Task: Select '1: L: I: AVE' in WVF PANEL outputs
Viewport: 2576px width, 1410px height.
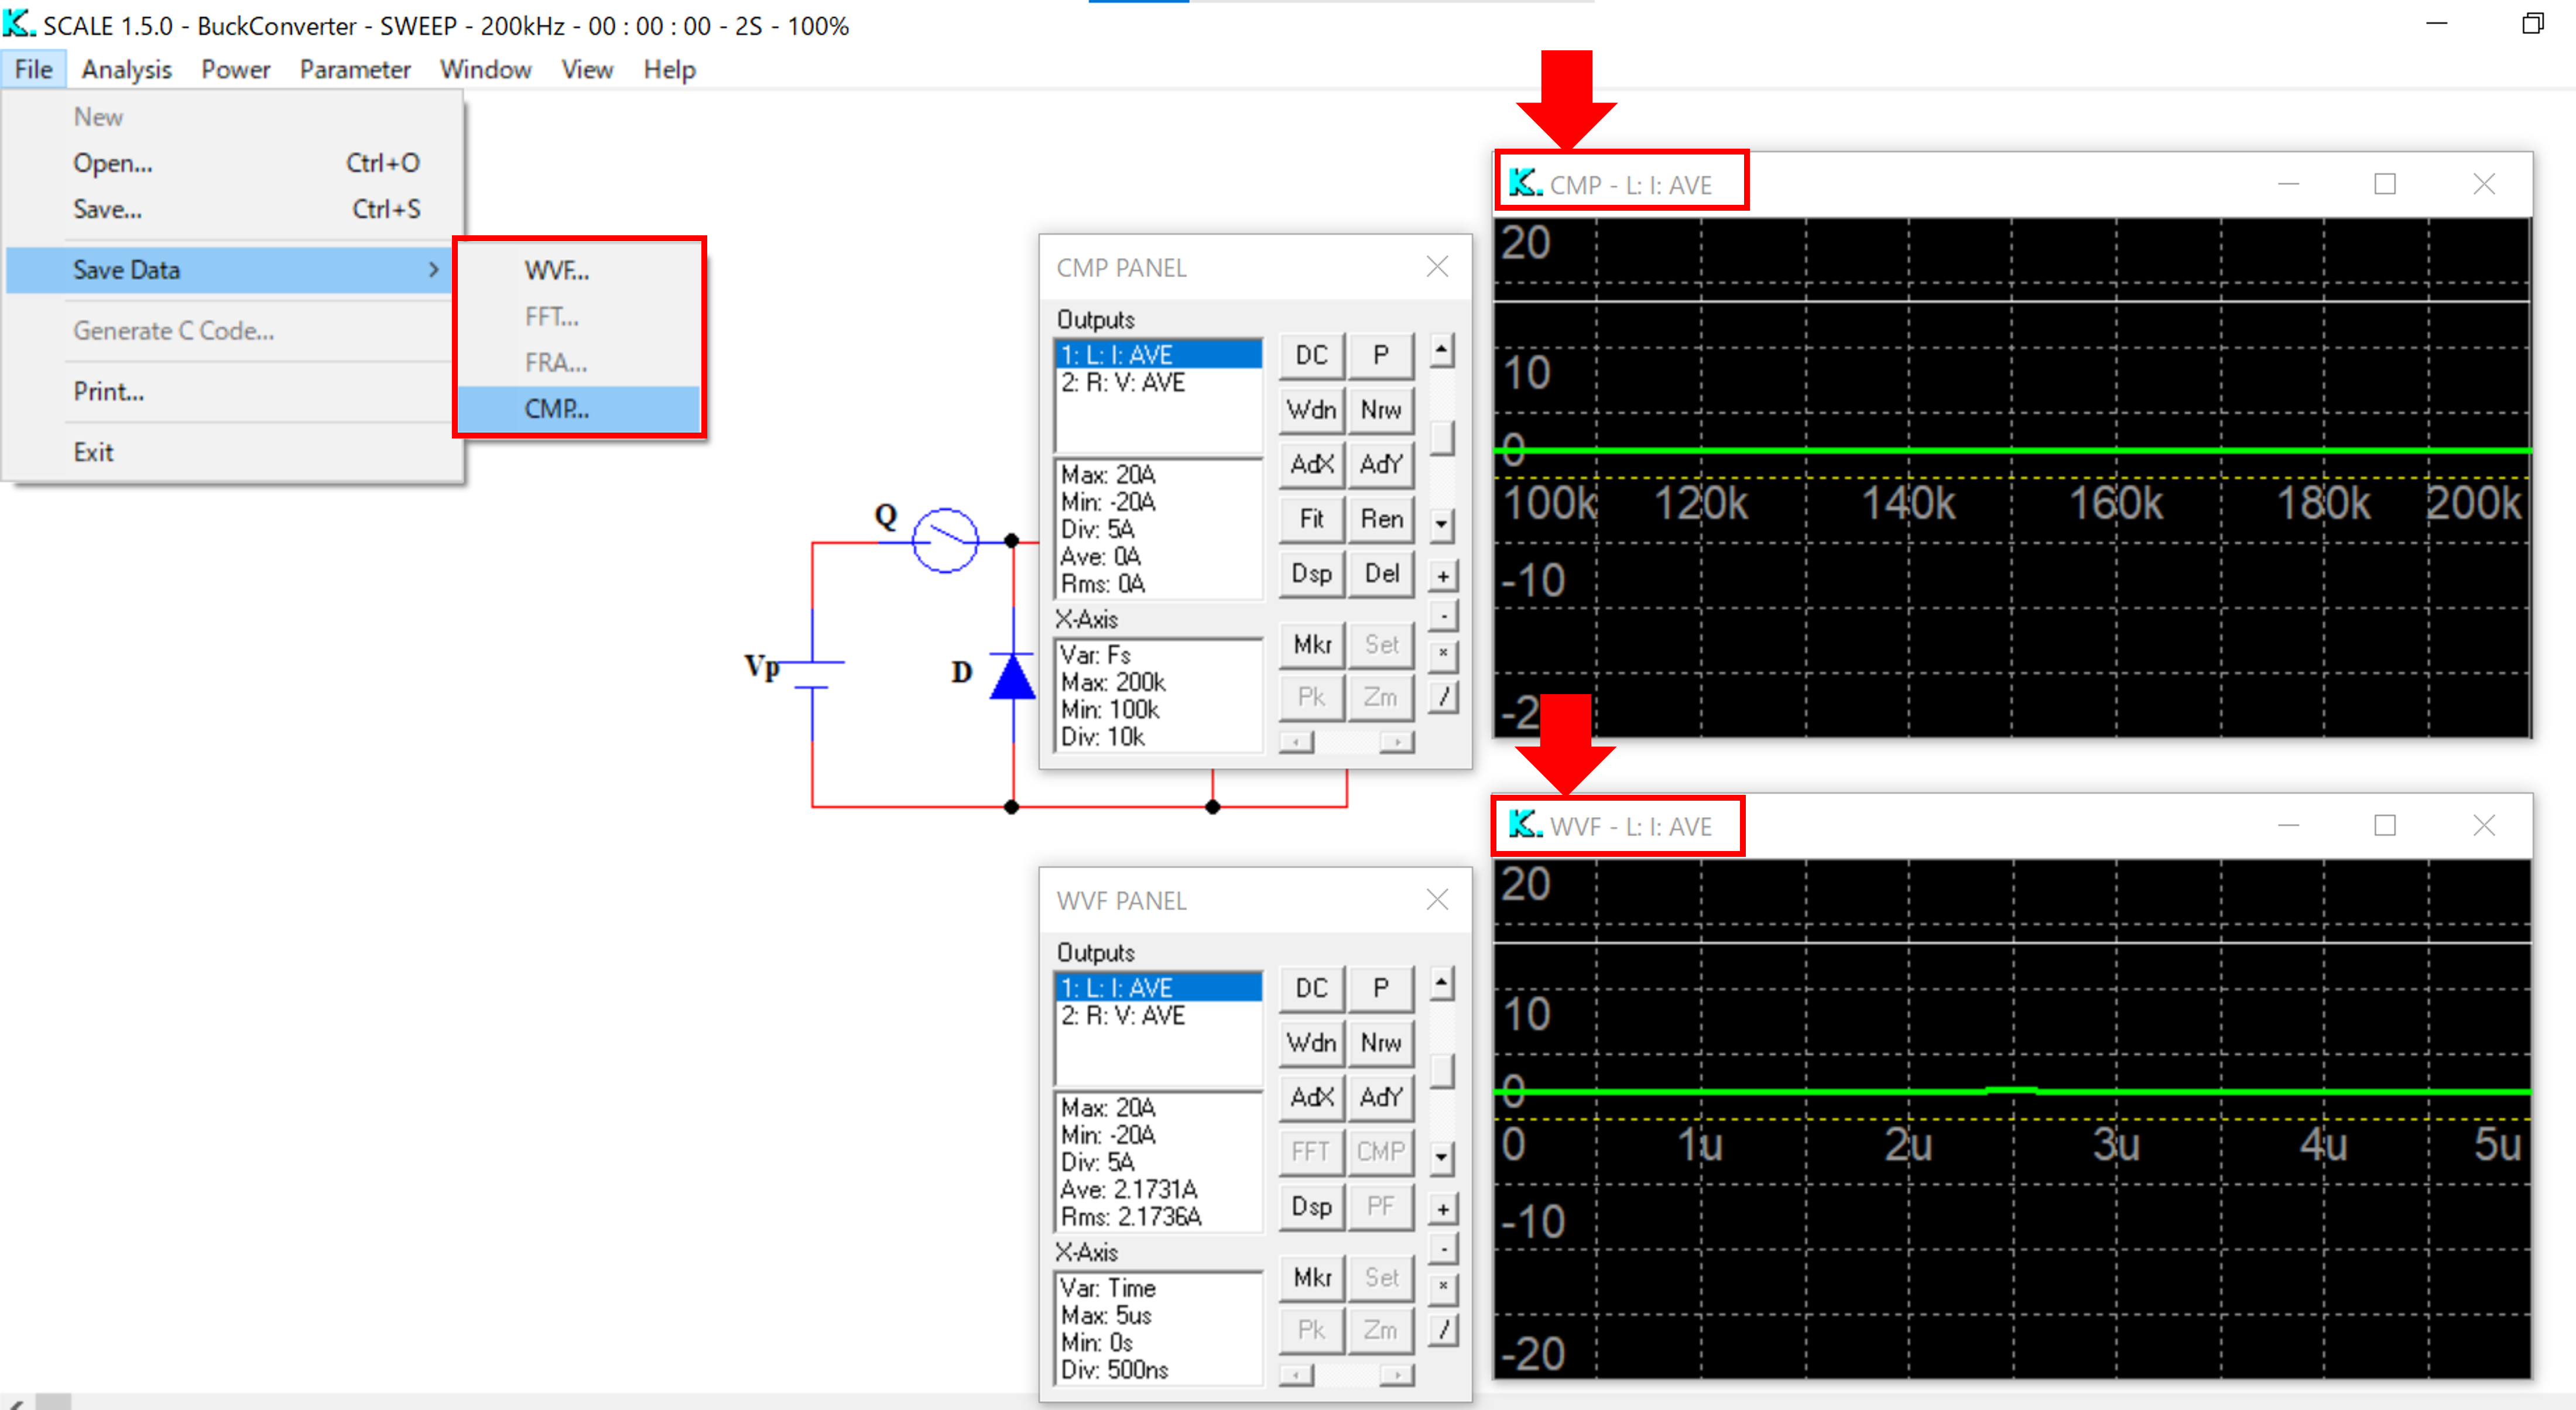Action: (1158, 987)
